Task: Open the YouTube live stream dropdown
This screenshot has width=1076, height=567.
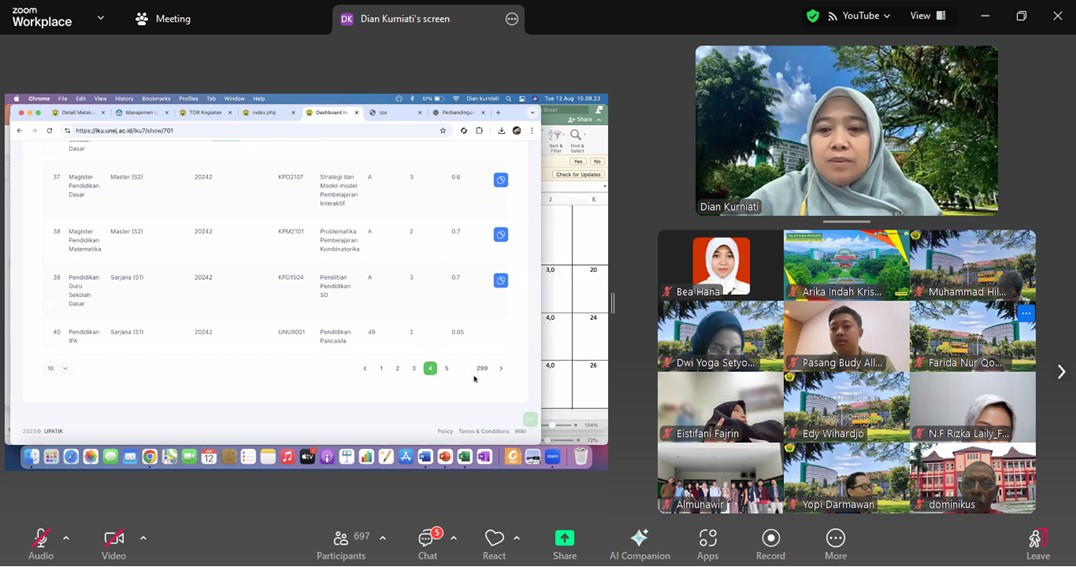Action: click(x=859, y=16)
